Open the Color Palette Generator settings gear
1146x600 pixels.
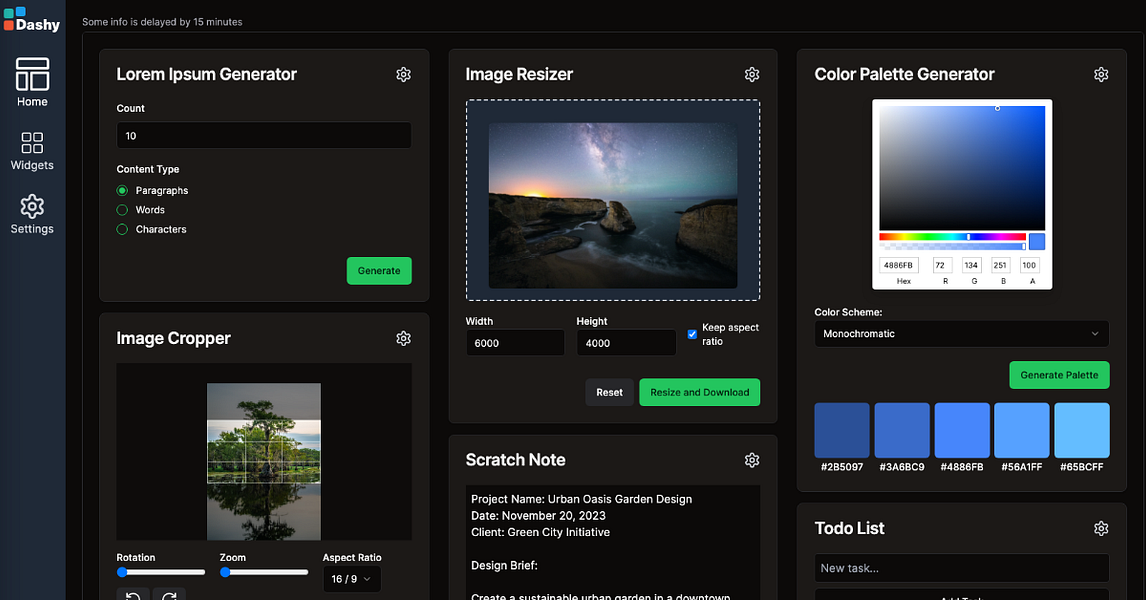coord(1101,74)
